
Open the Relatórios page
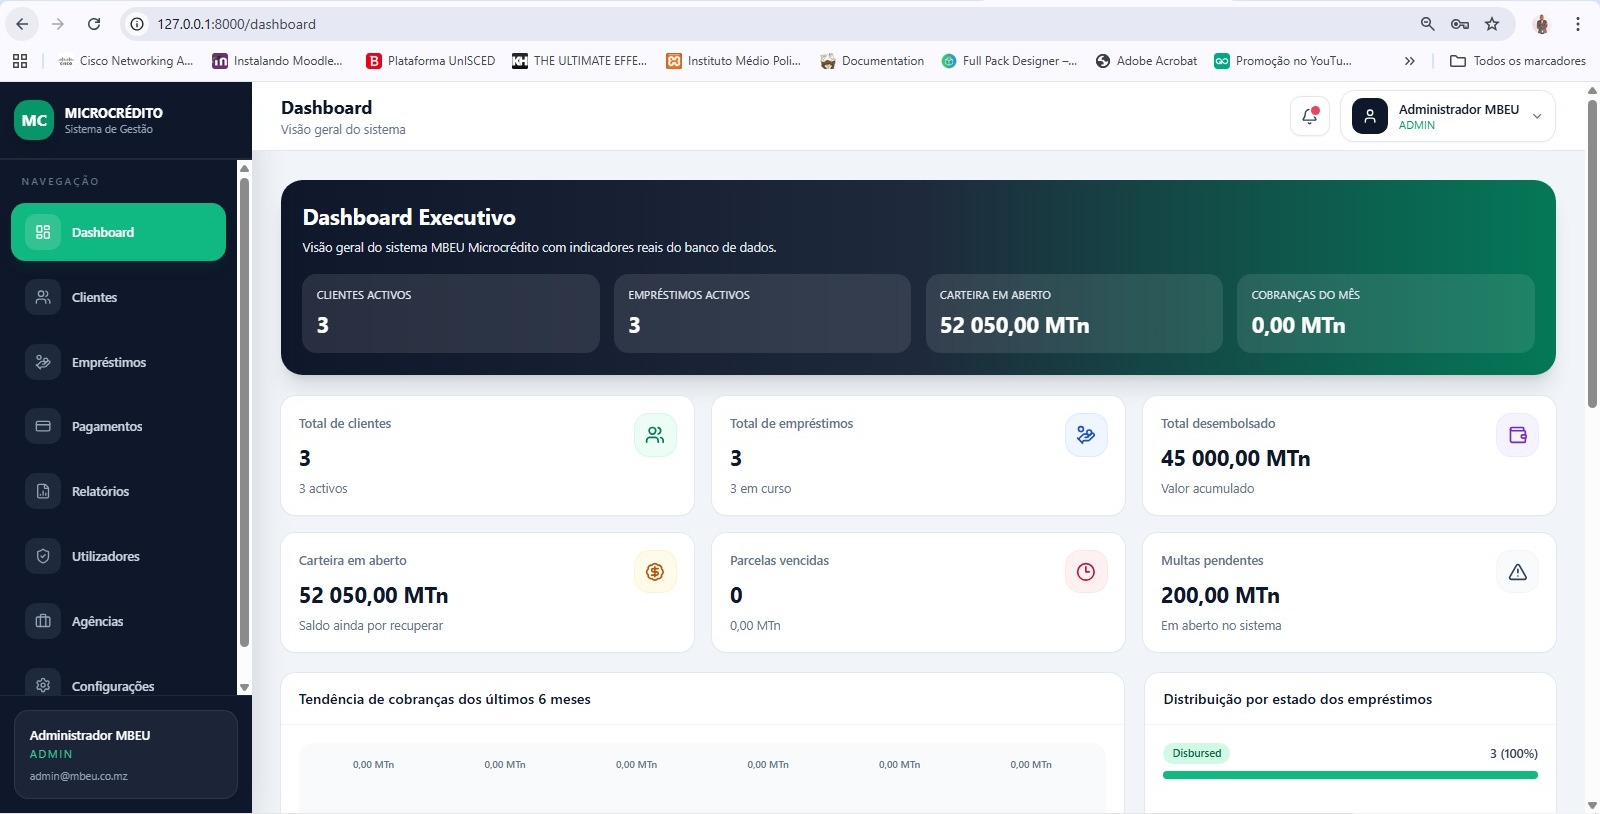point(100,491)
